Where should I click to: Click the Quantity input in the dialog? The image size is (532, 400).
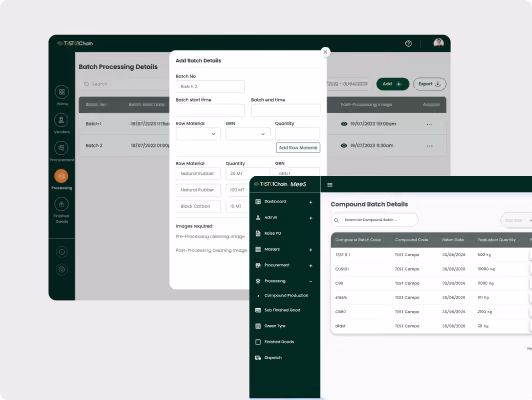298,134
